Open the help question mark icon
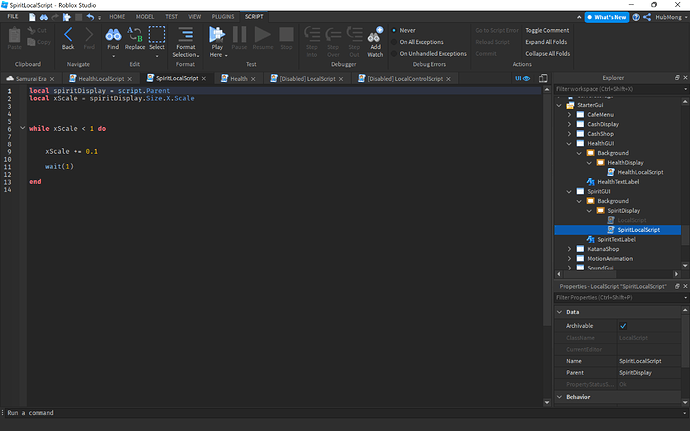This screenshot has height=431, width=690. 636,17
